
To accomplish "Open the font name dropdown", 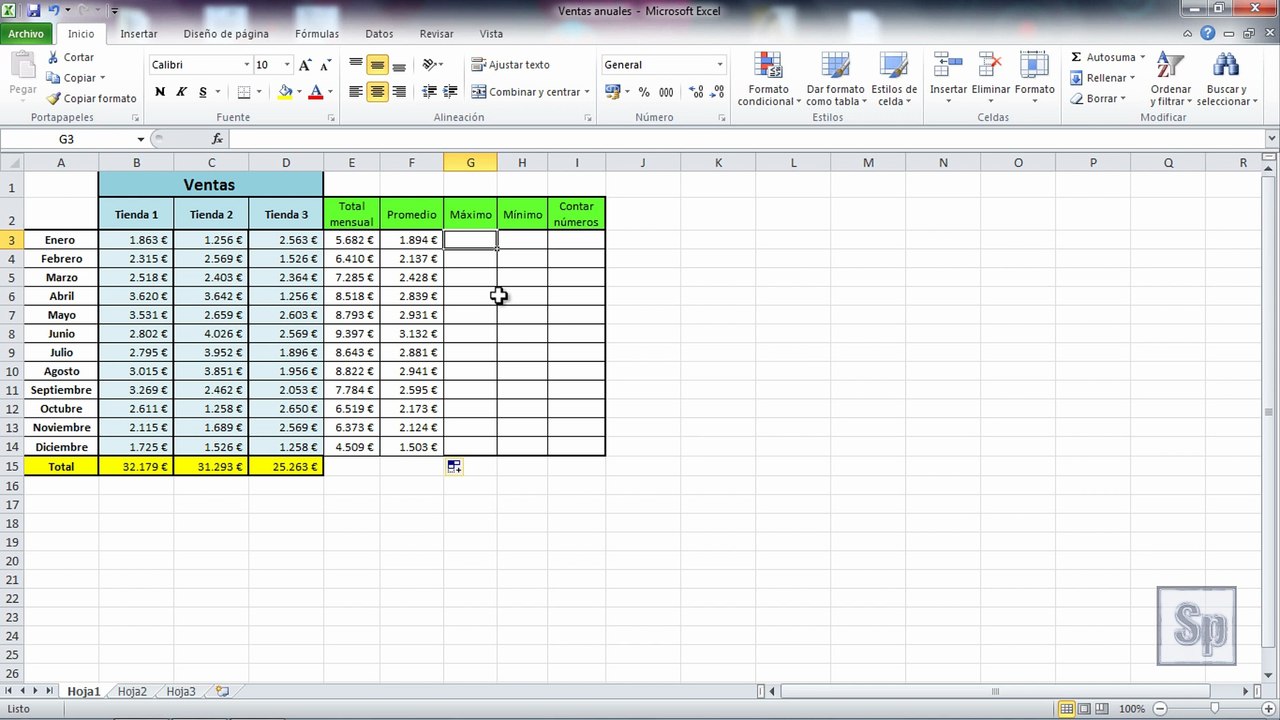I will tap(246, 65).
